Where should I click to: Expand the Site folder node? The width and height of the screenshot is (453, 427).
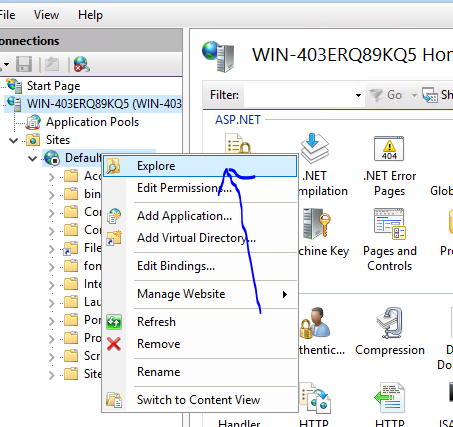51,375
